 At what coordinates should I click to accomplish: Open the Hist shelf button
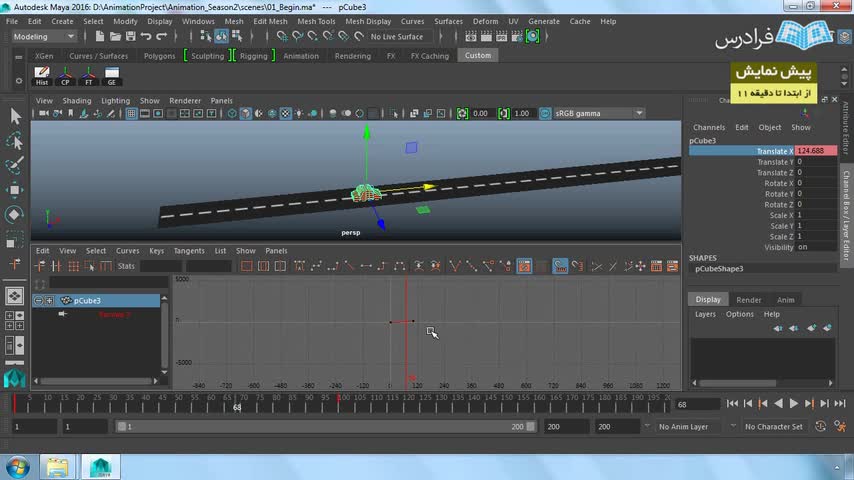pyautogui.click(x=42, y=75)
